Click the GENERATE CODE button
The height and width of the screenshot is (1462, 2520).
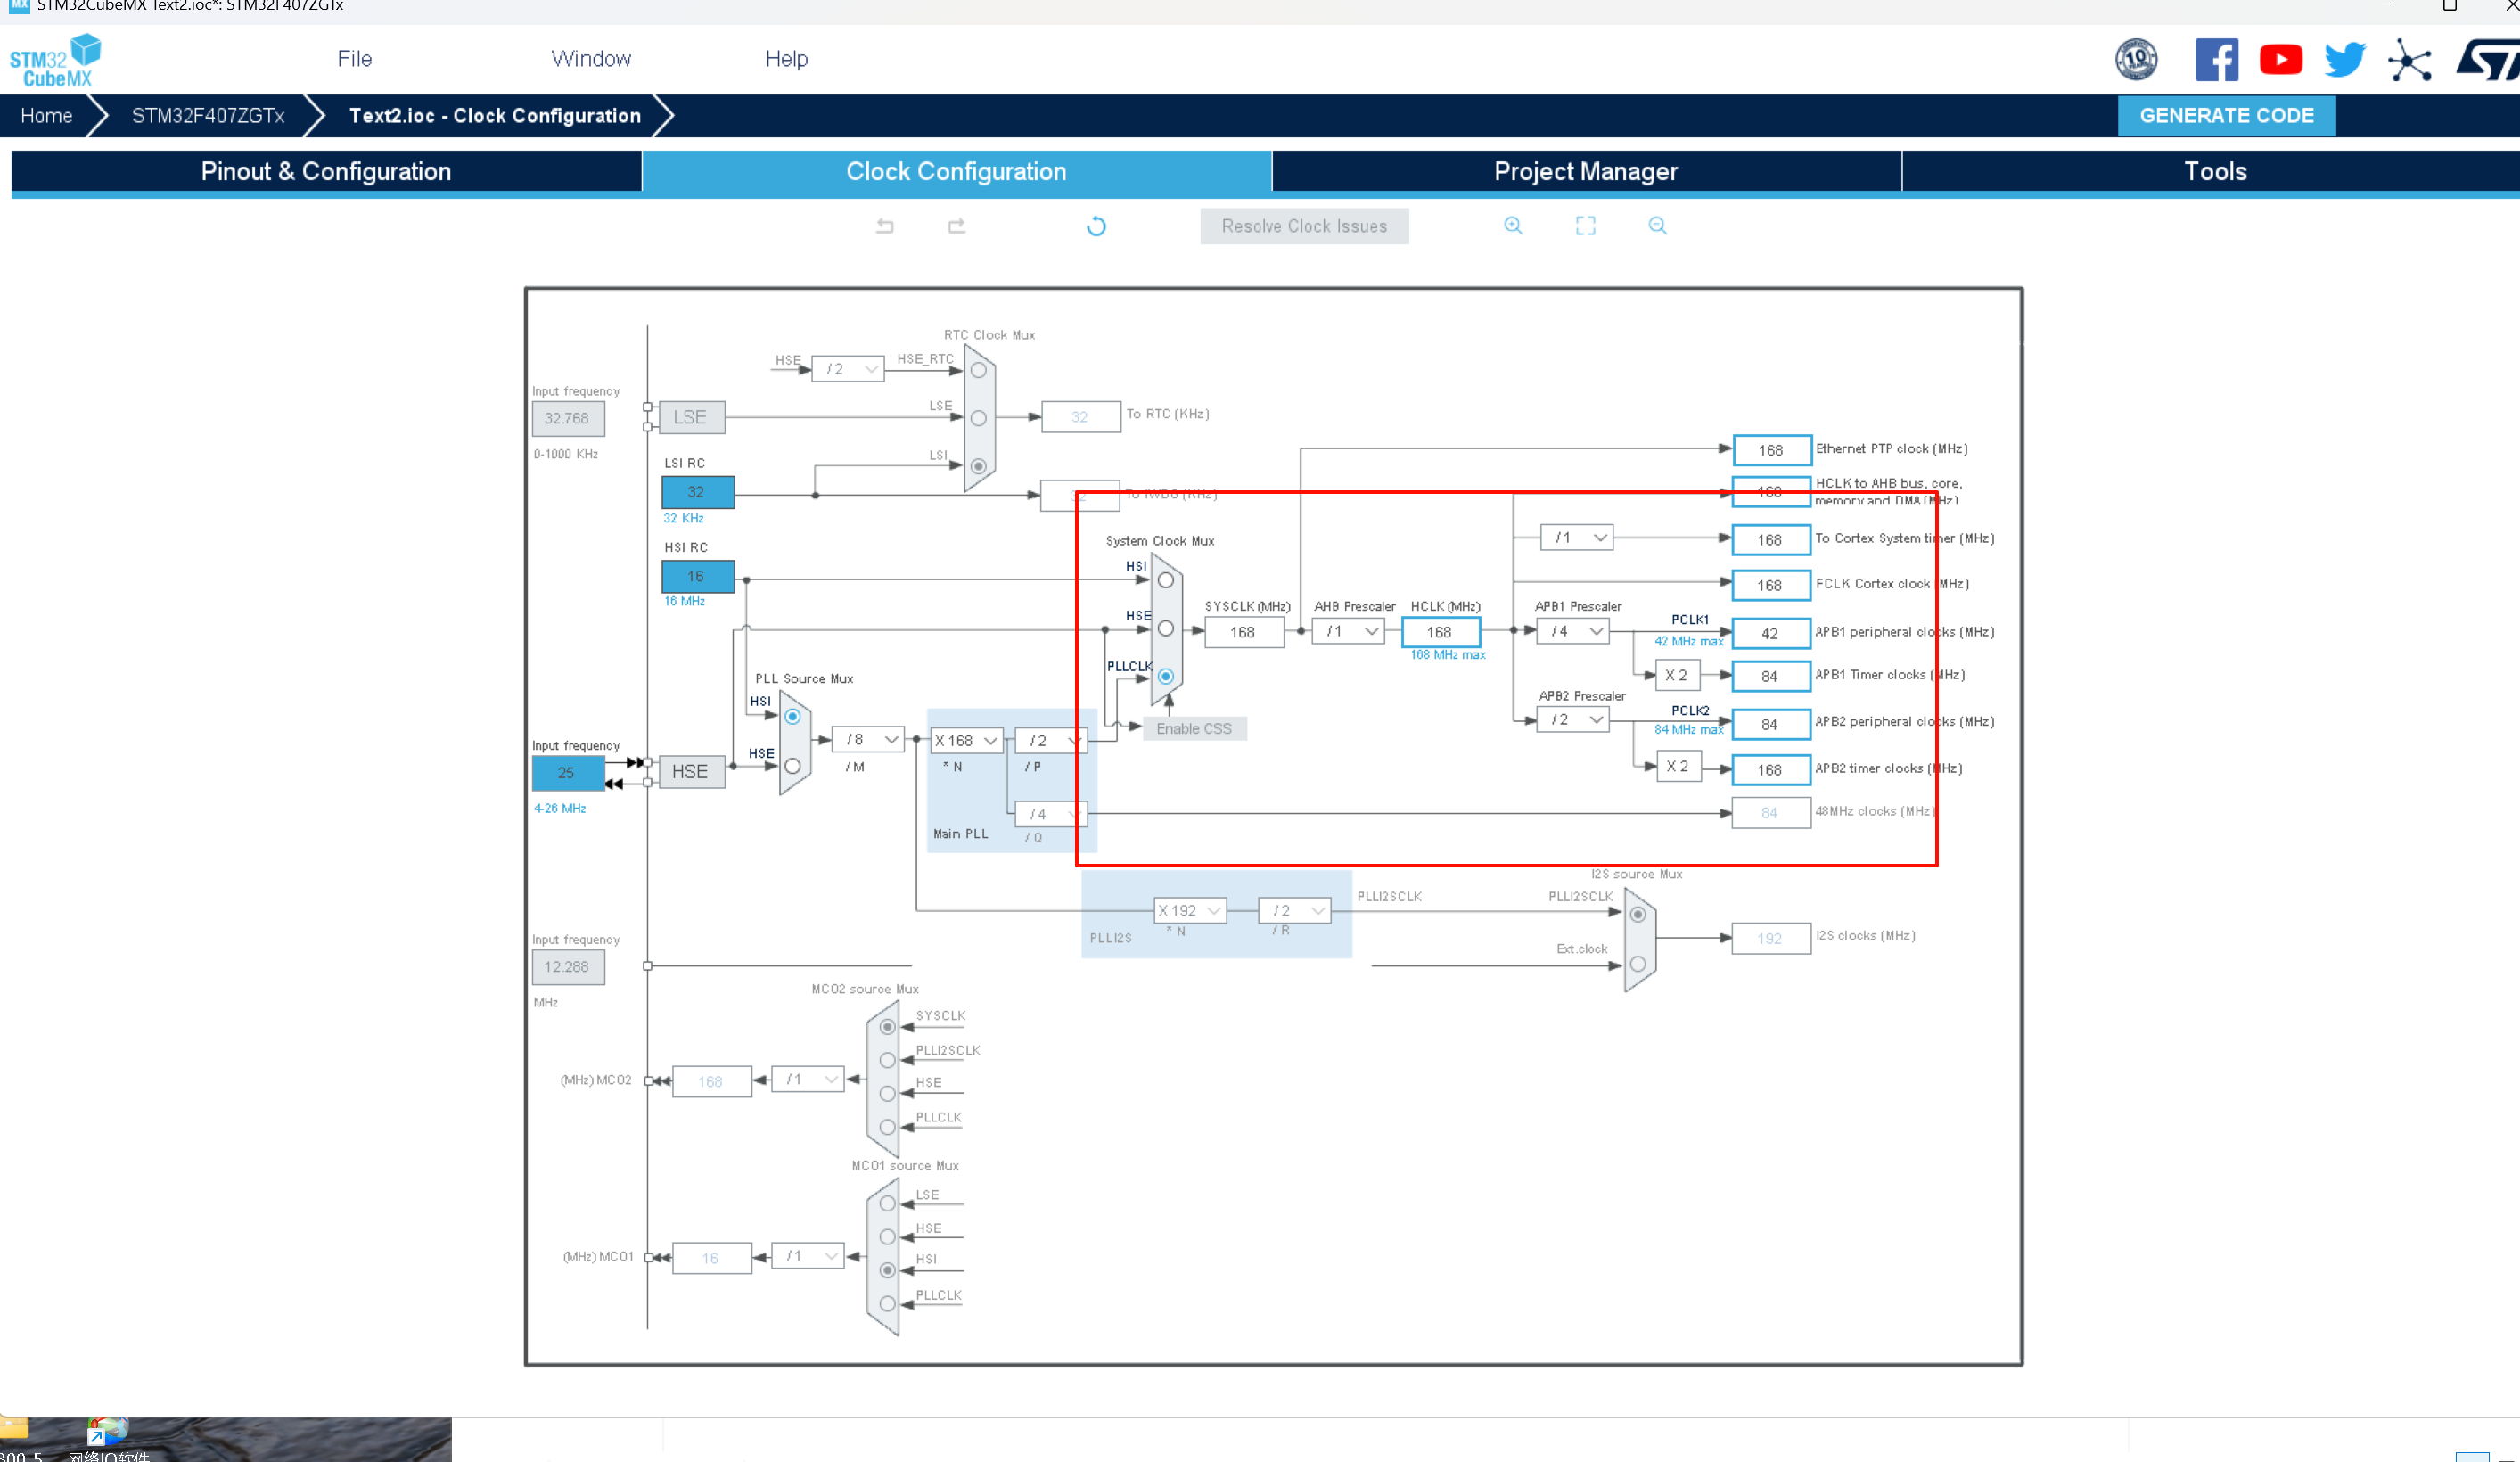click(x=2227, y=115)
